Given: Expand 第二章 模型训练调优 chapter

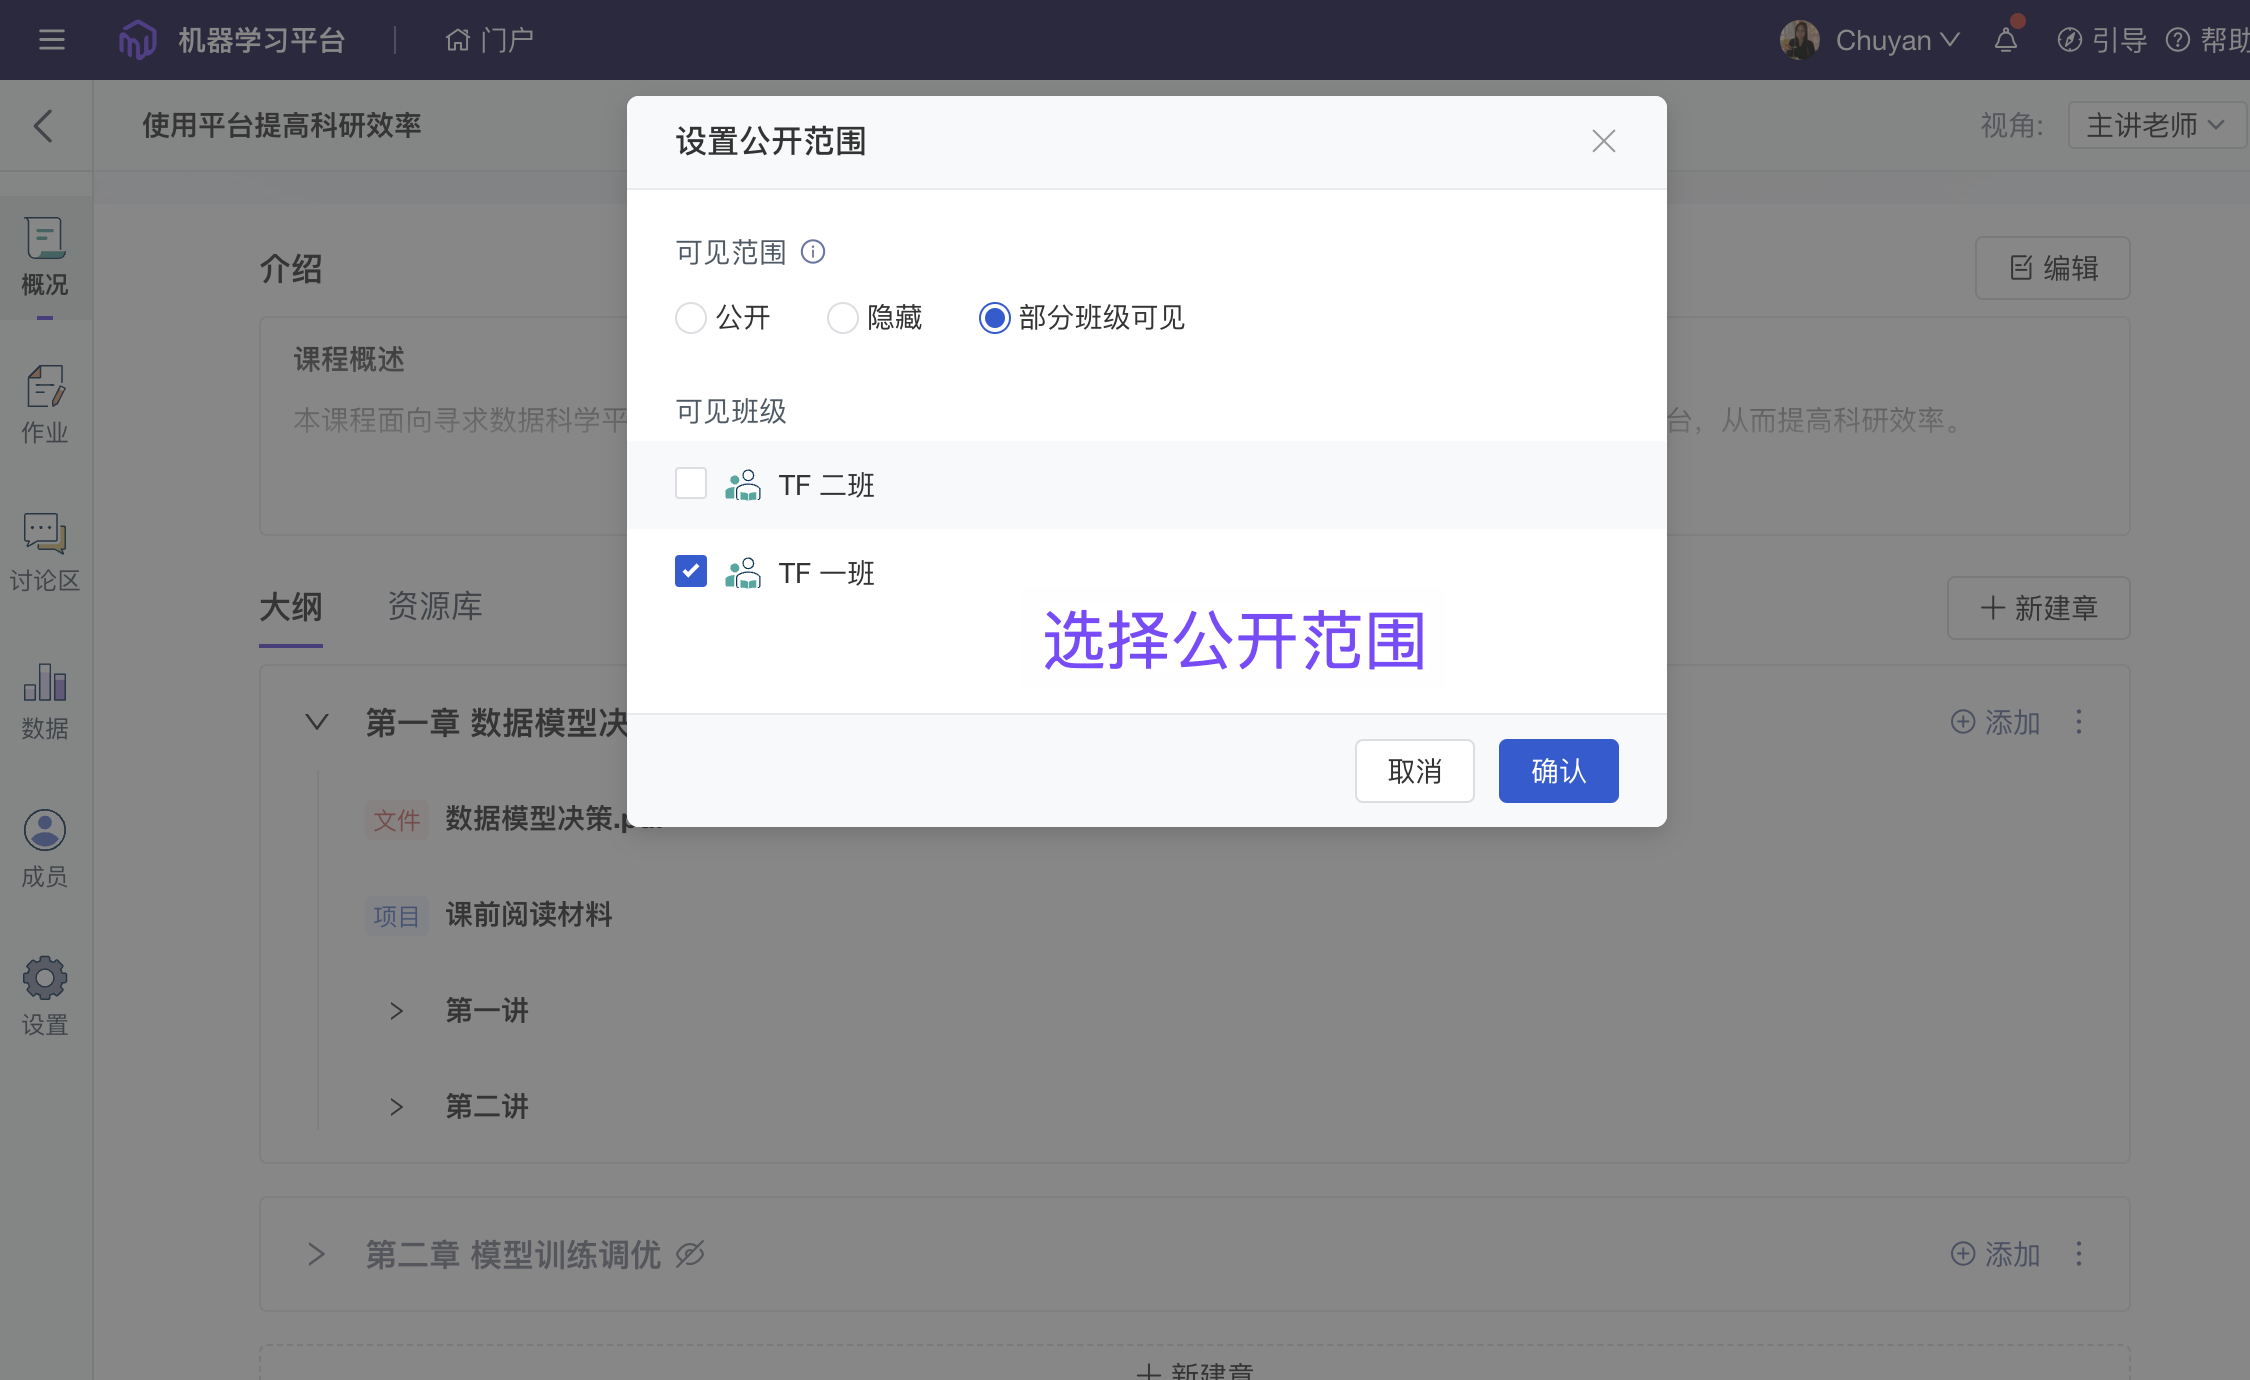Looking at the screenshot, I should pyautogui.click(x=316, y=1254).
